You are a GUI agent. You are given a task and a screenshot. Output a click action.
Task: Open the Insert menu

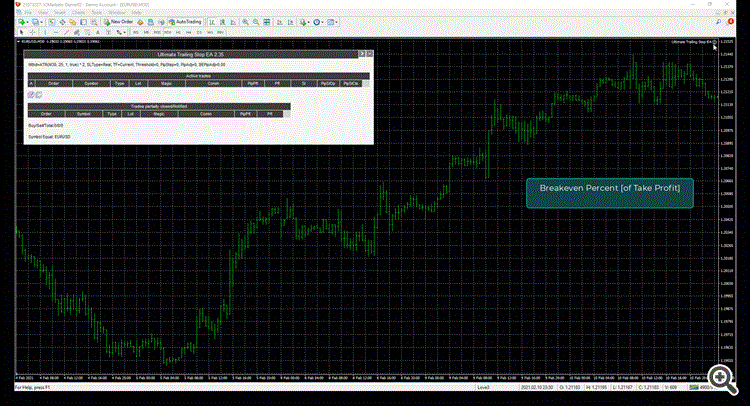60,12
